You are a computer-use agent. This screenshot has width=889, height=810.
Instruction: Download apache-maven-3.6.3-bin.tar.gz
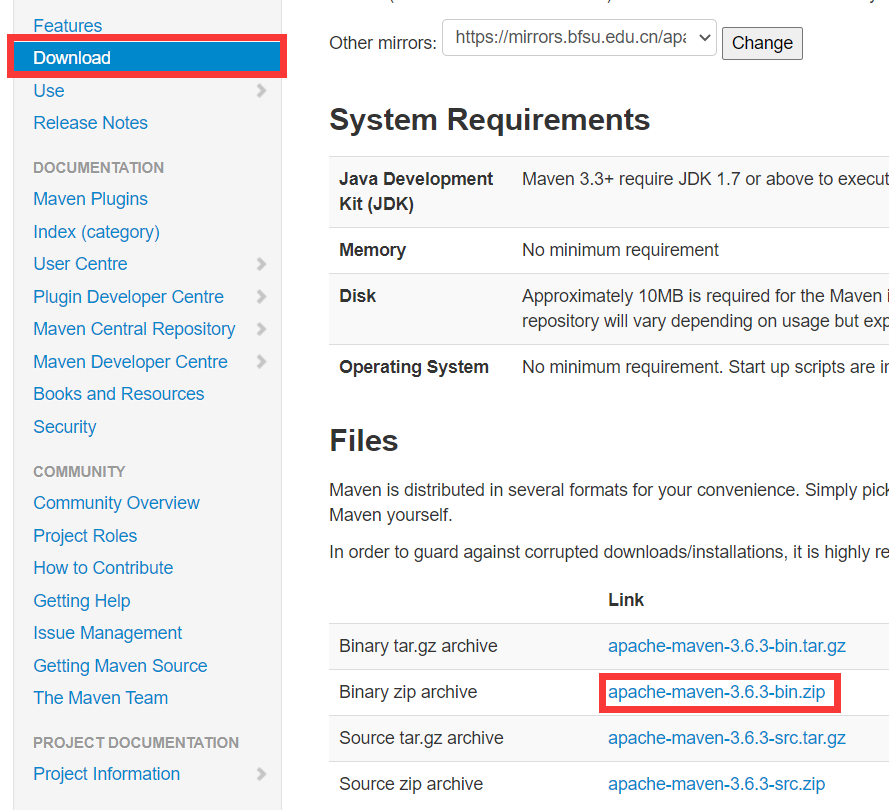pos(727,646)
